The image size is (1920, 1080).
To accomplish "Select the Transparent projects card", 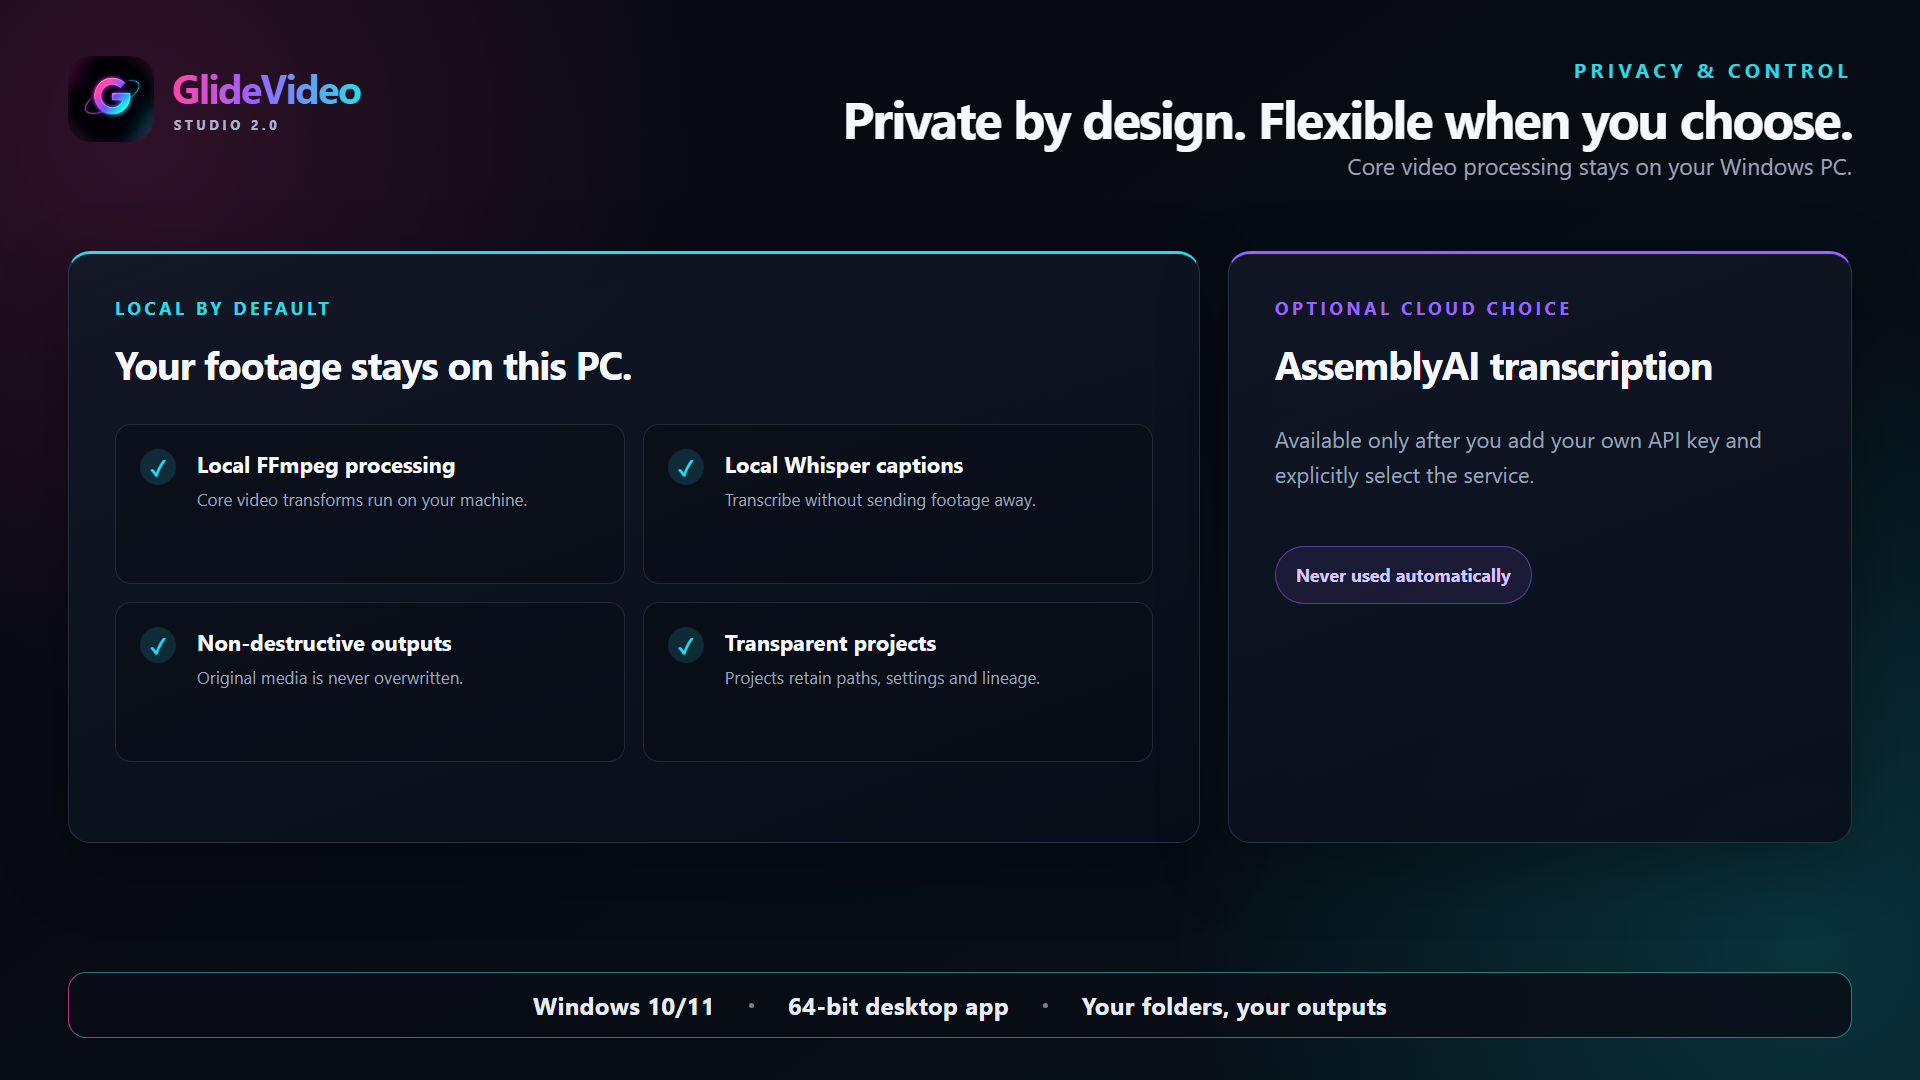I will [x=898, y=682].
